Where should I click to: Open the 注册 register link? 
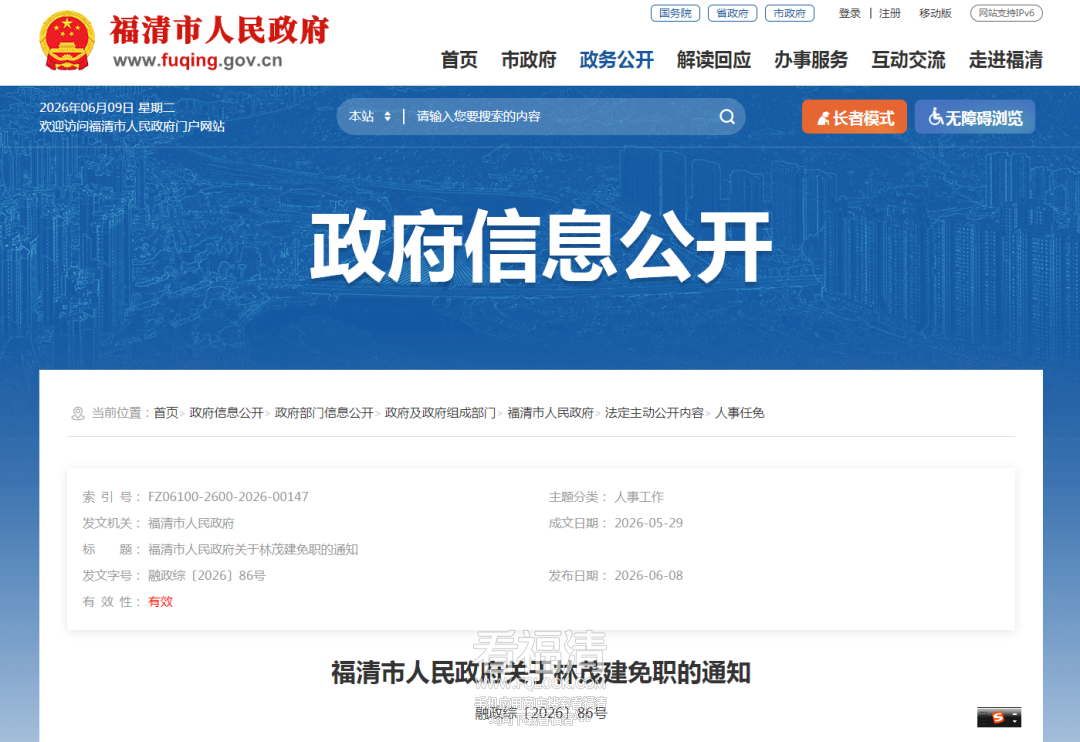[x=889, y=13]
